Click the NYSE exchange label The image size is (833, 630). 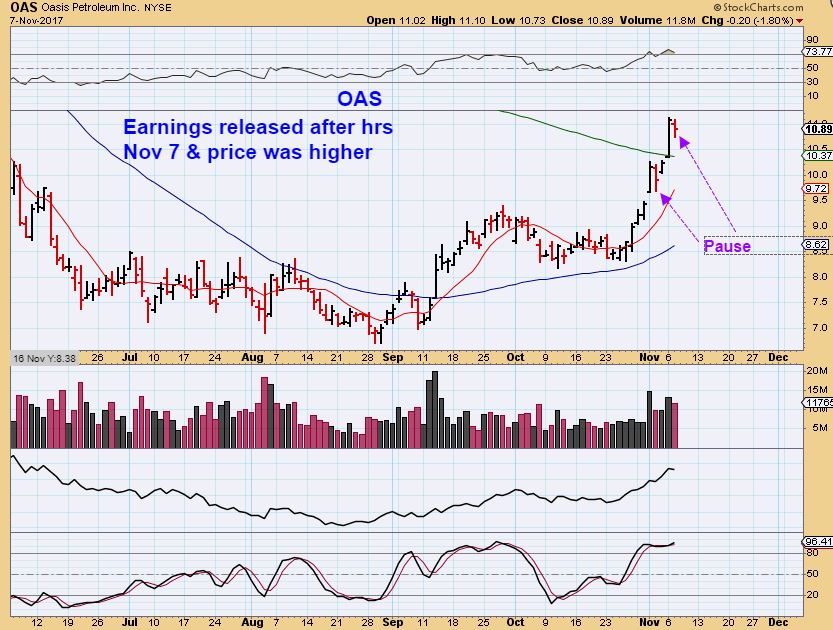coord(157,8)
